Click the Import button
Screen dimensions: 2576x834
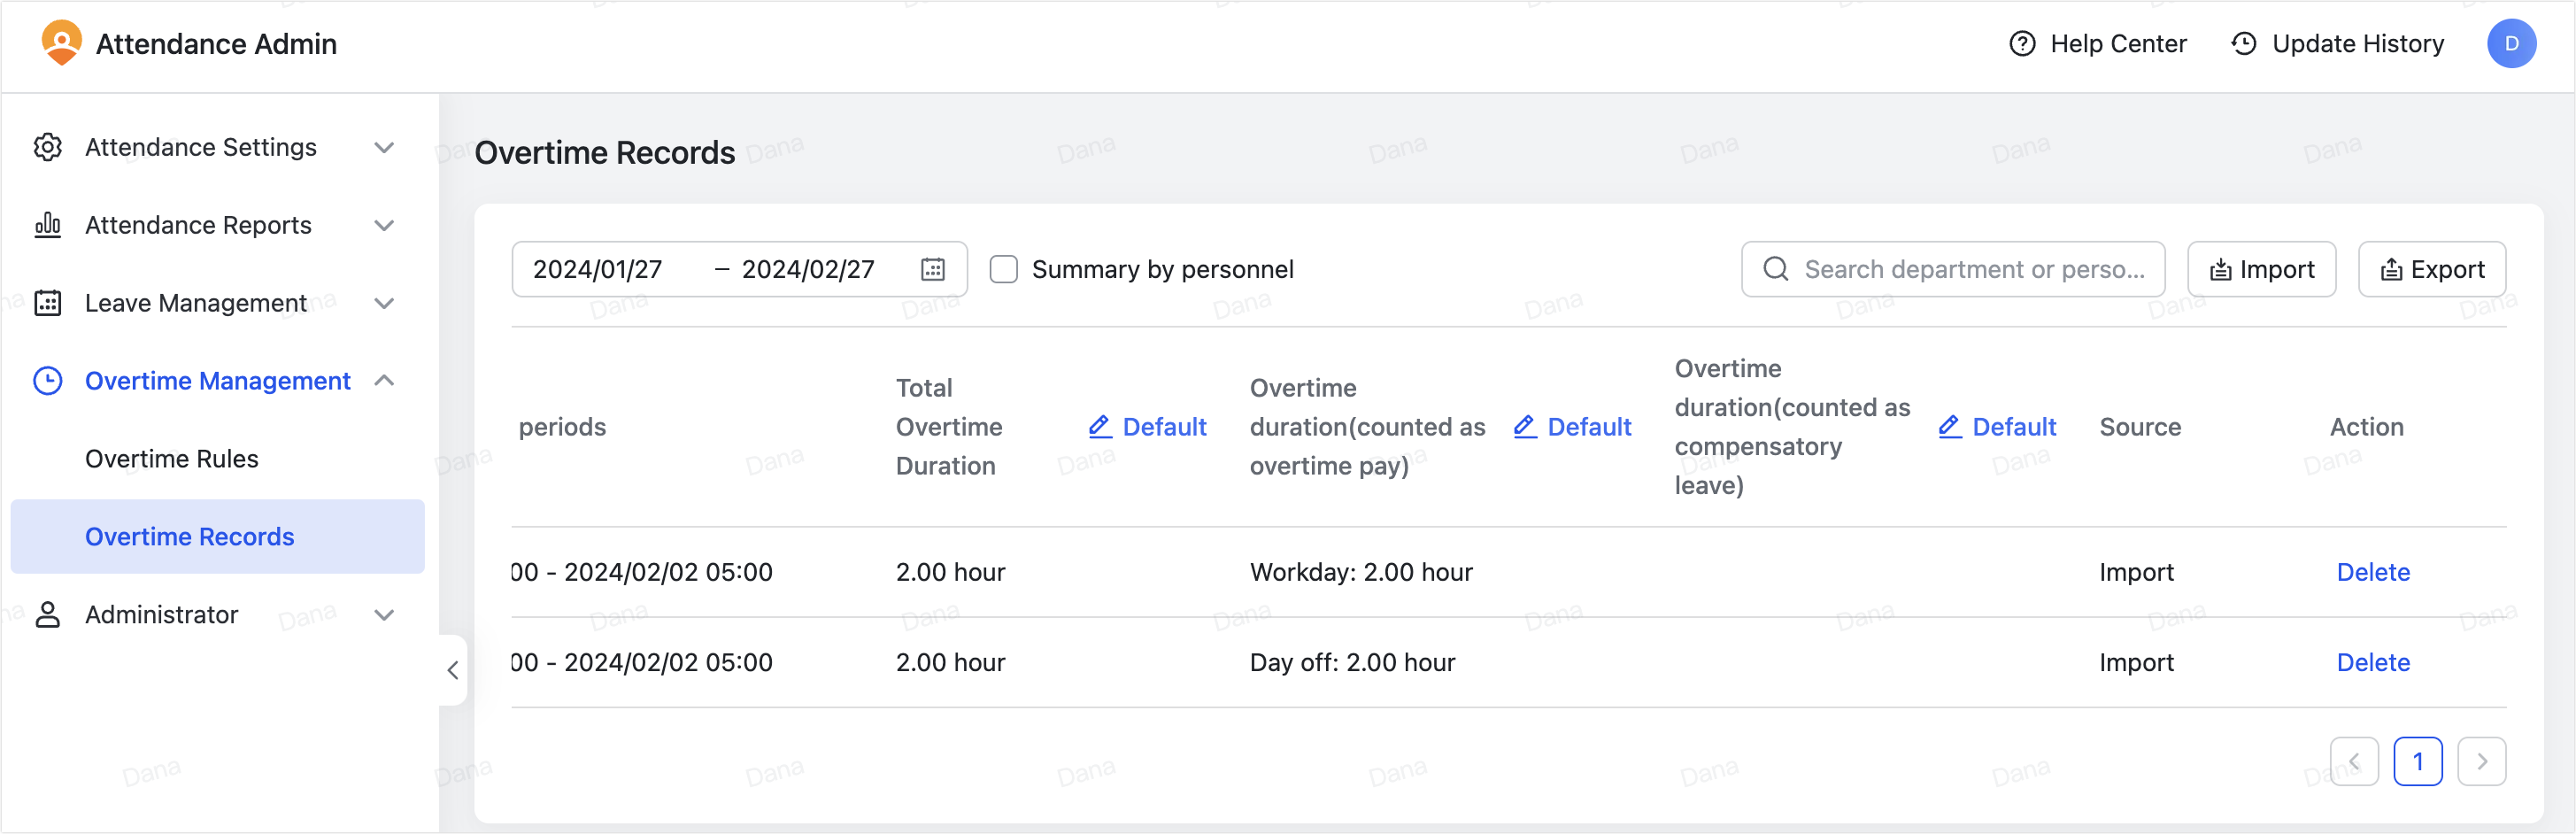pyautogui.click(x=2260, y=269)
